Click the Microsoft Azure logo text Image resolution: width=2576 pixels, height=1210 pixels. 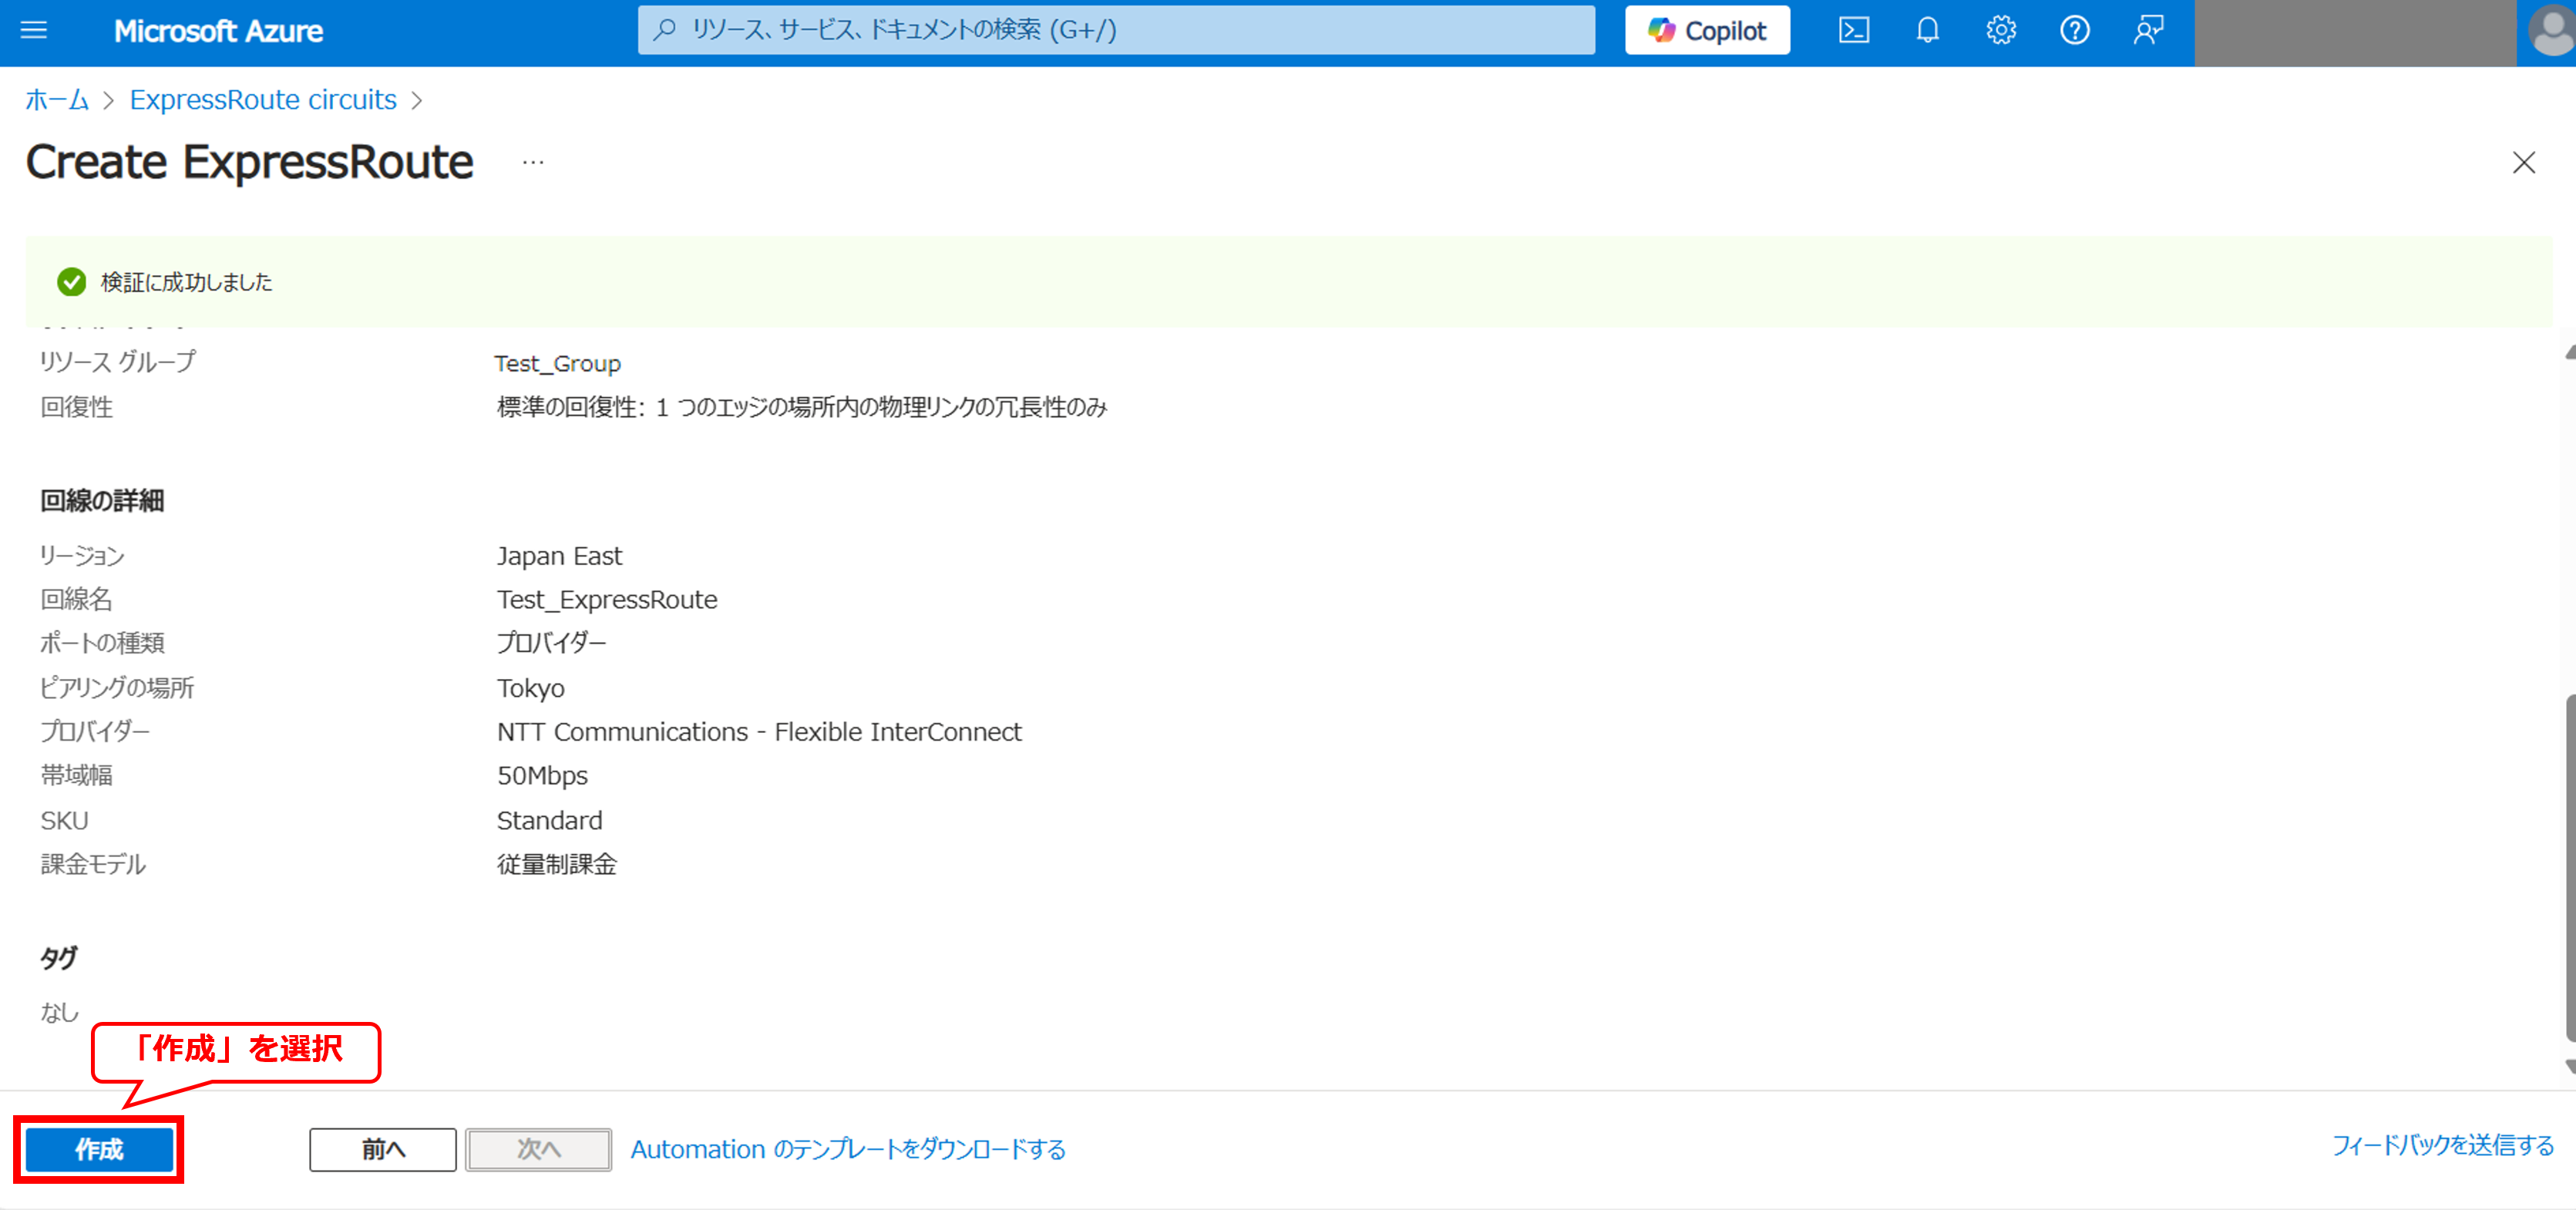click(218, 31)
